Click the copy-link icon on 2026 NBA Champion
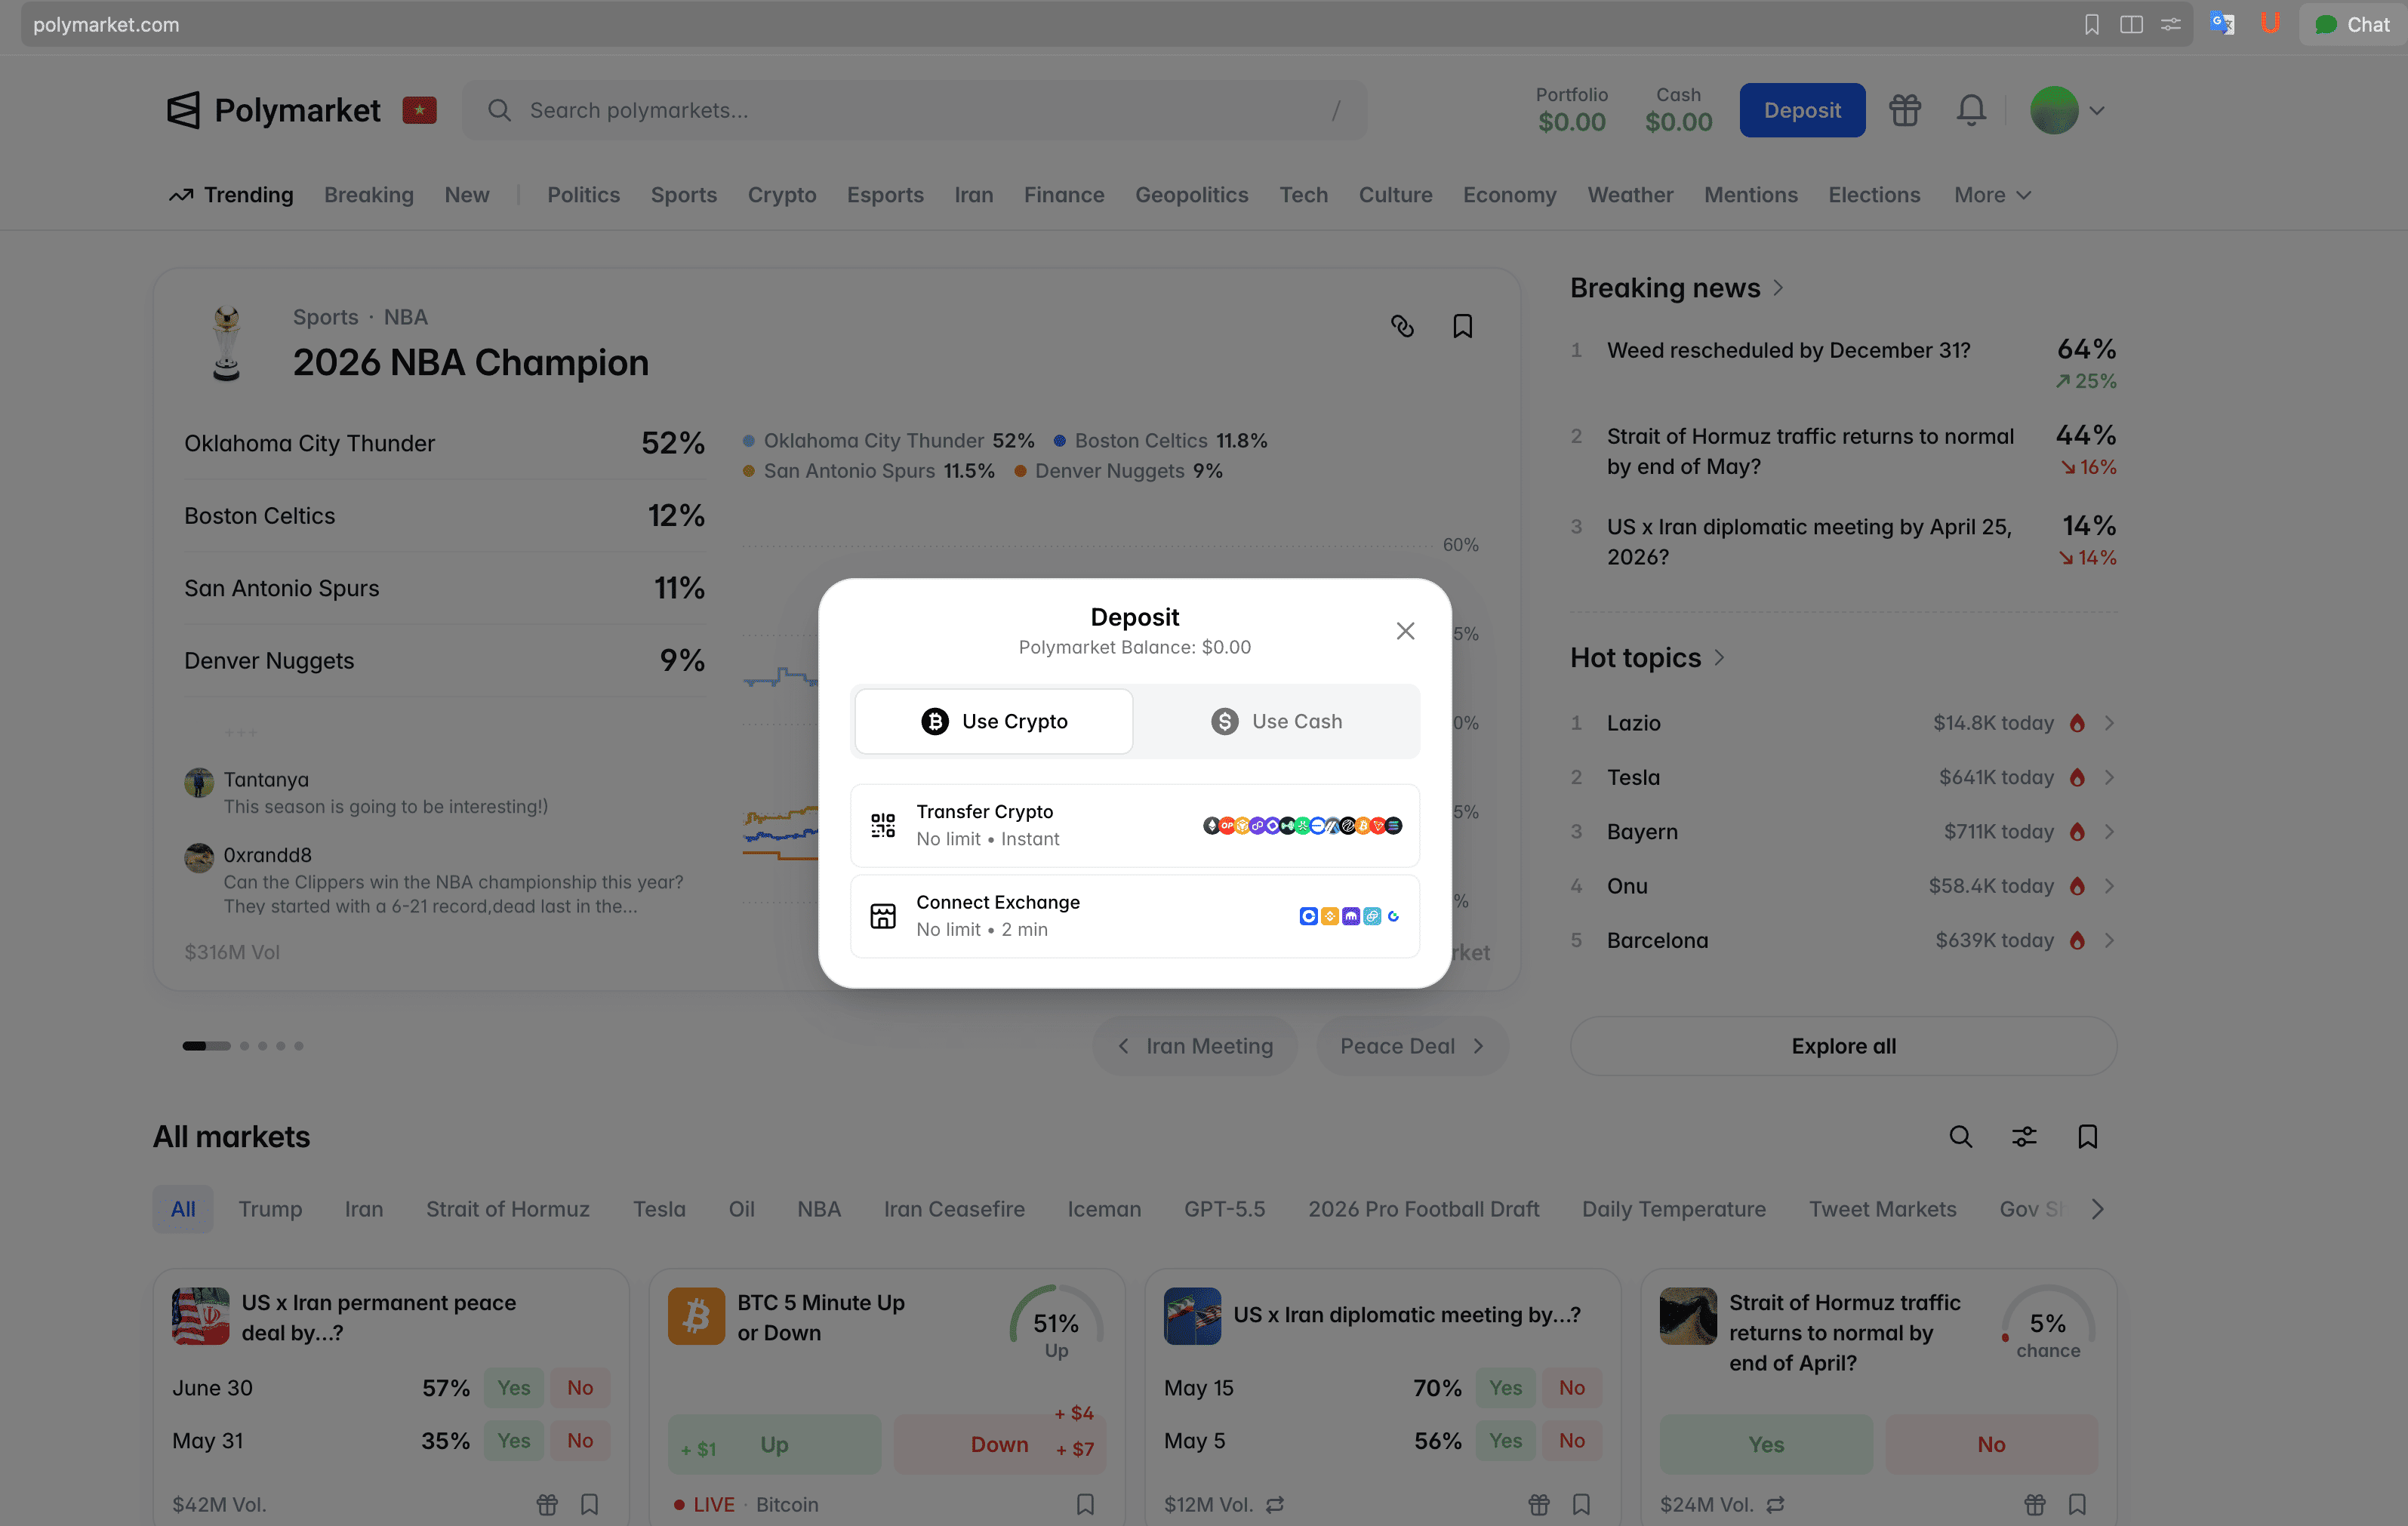 point(1402,326)
